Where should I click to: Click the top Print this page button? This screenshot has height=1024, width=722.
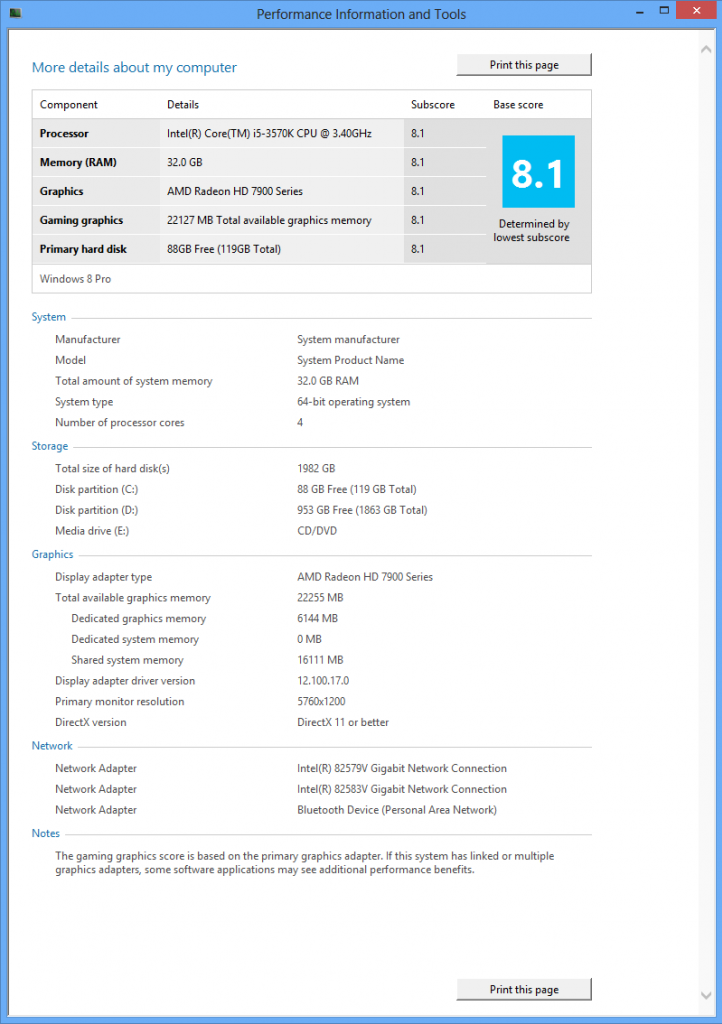[x=524, y=65]
